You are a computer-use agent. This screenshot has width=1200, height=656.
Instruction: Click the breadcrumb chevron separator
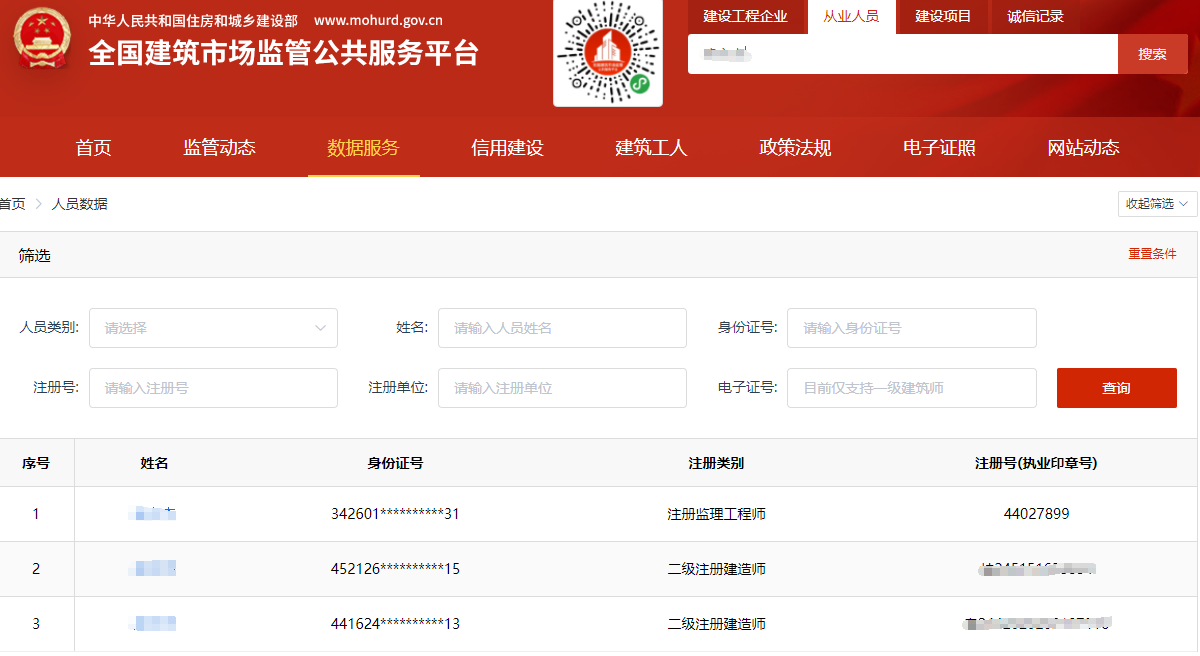click(x=39, y=204)
